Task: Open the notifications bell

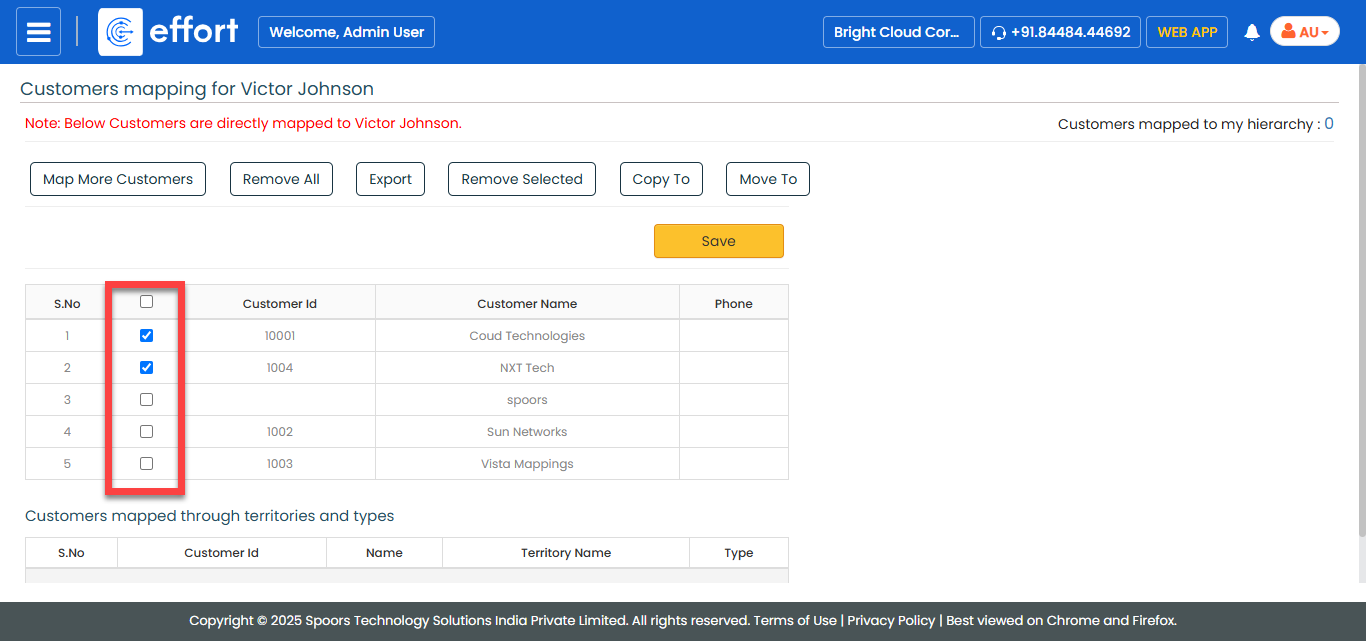Action: tap(1251, 32)
